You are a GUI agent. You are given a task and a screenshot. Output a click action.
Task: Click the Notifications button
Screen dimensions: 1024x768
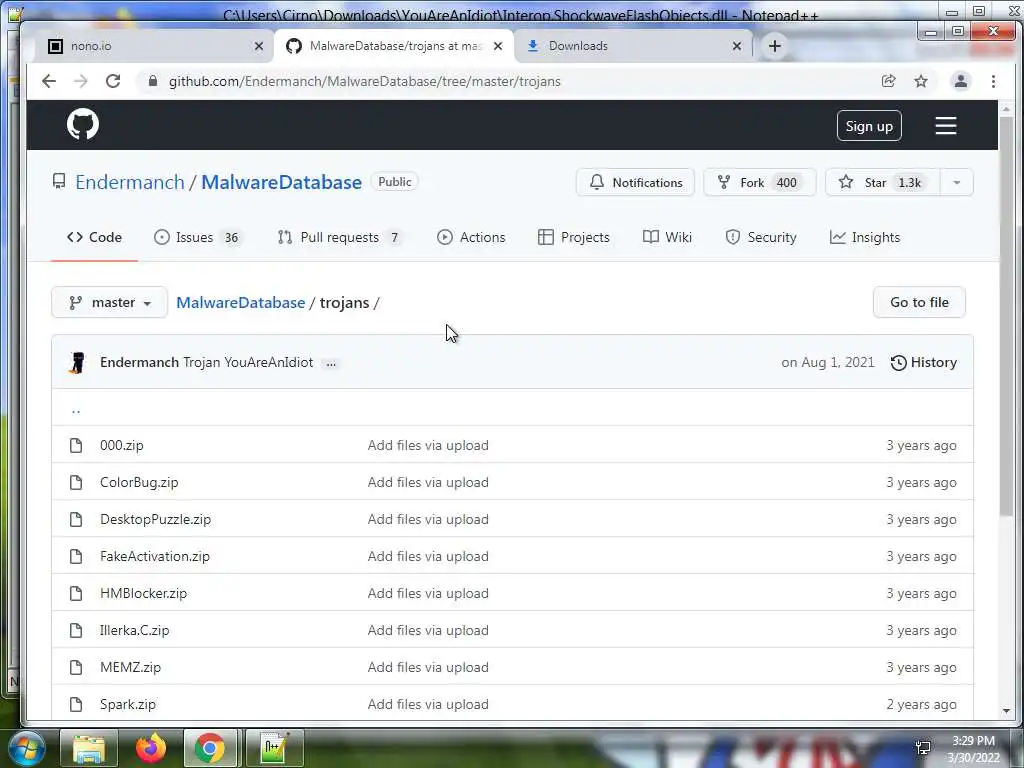635,182
